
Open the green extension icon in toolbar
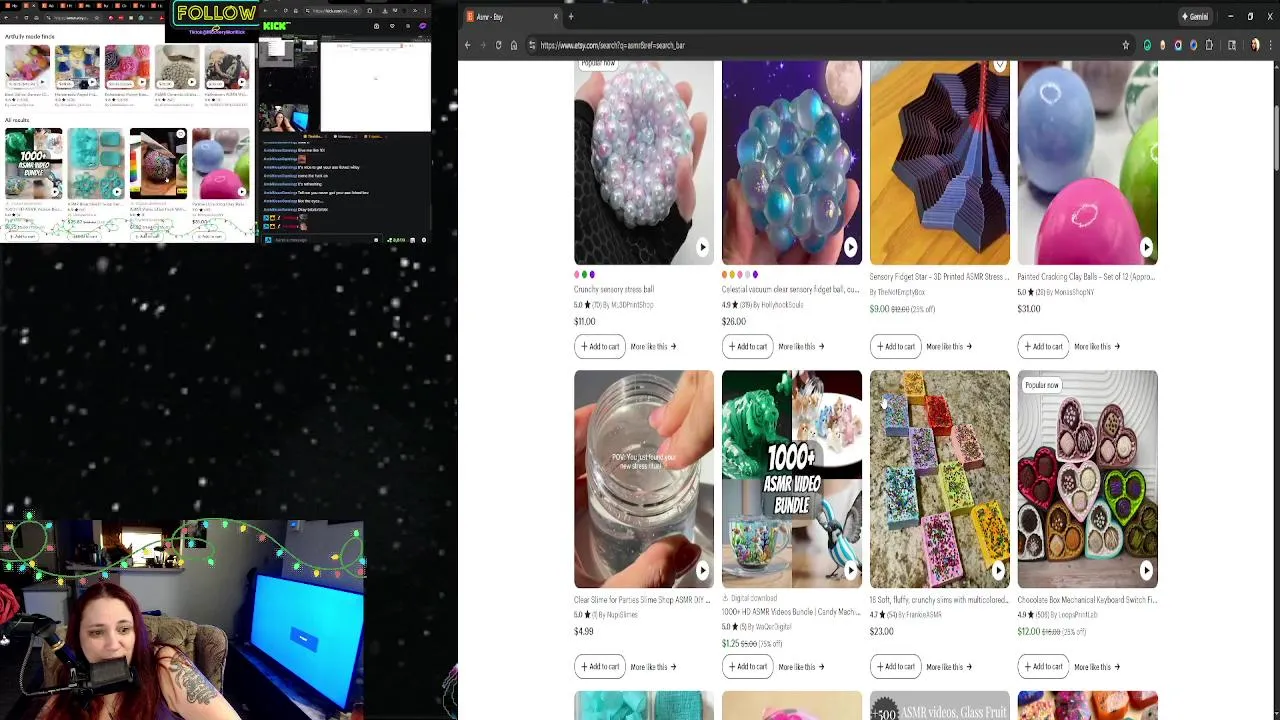(x=1147, y=45)
